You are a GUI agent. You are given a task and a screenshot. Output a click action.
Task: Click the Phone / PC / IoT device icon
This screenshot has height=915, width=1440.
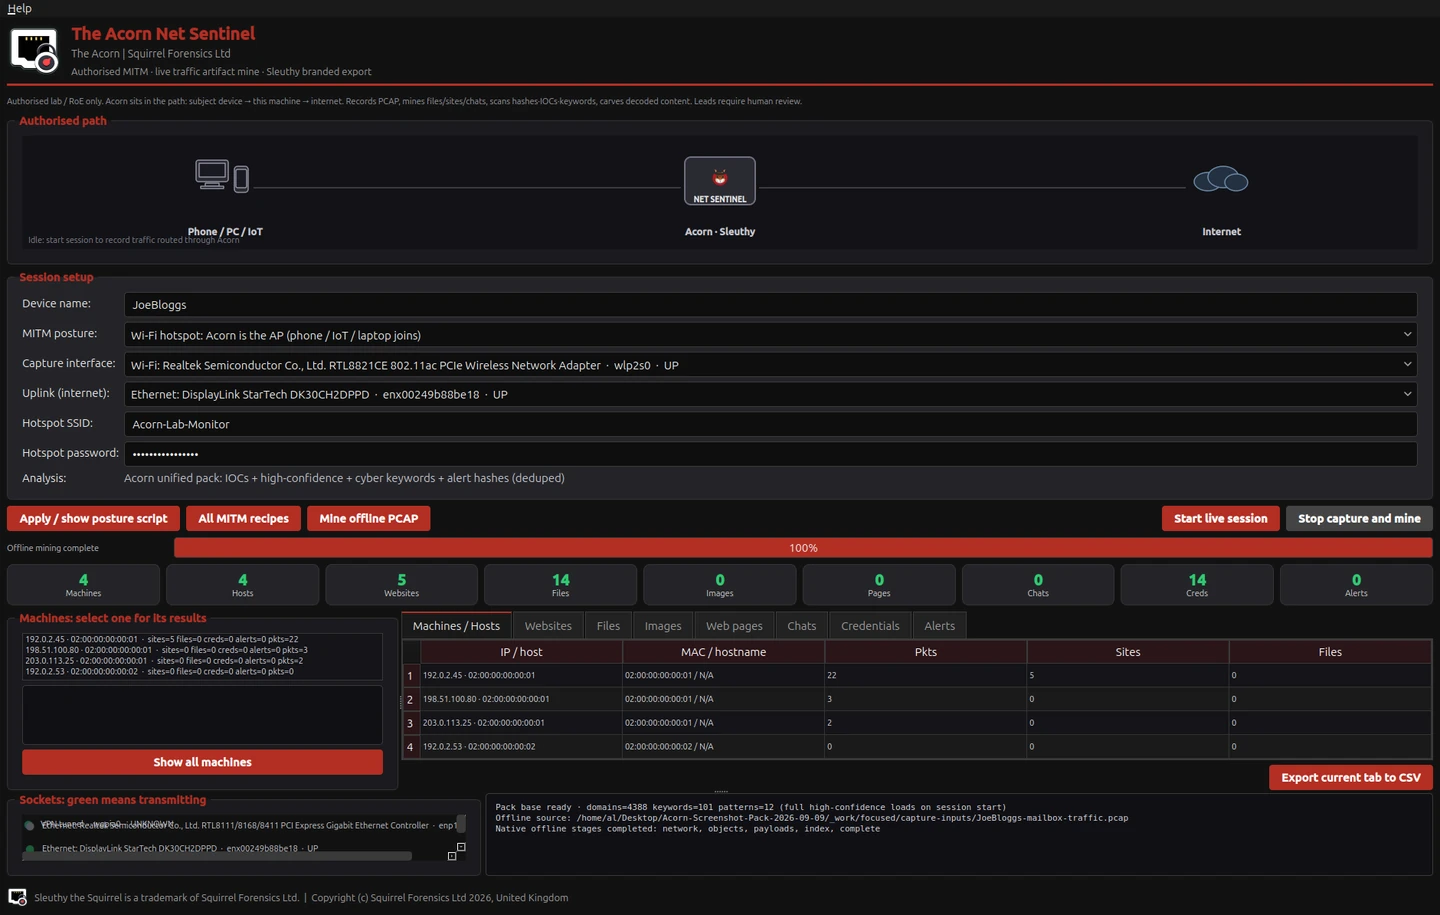(x=222, y=176)
